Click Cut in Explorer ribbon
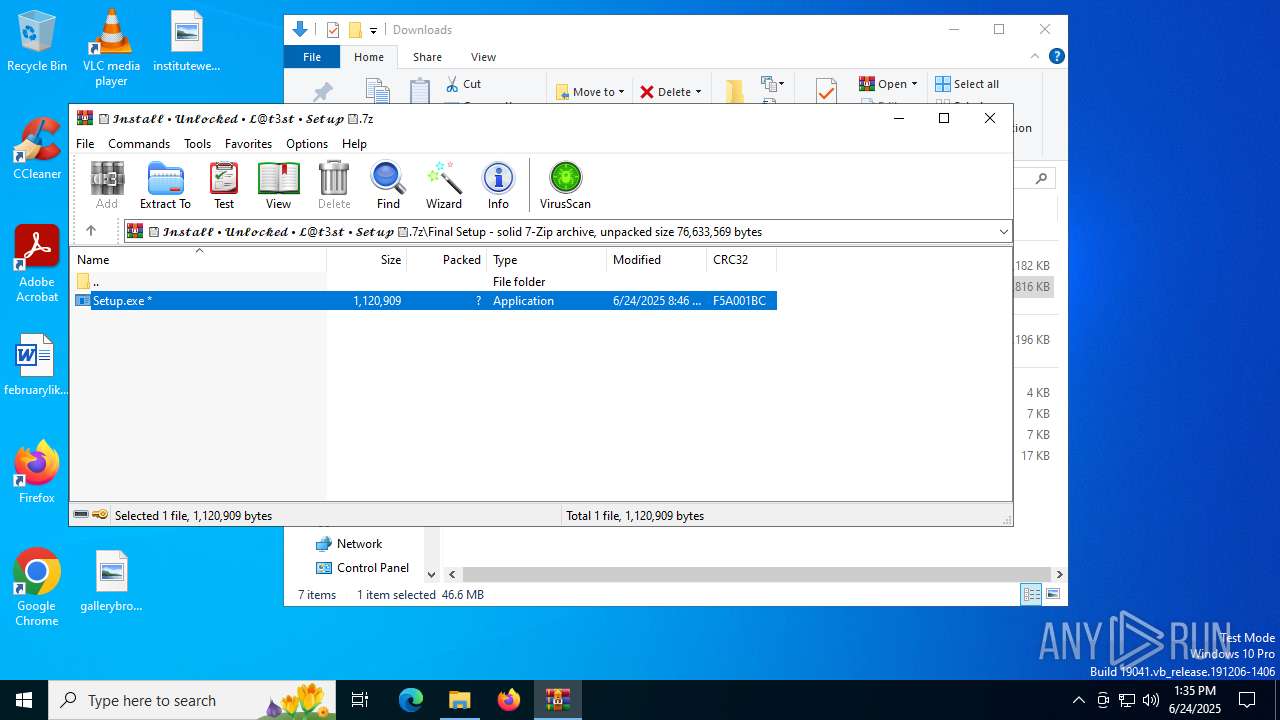 [463, 84]
